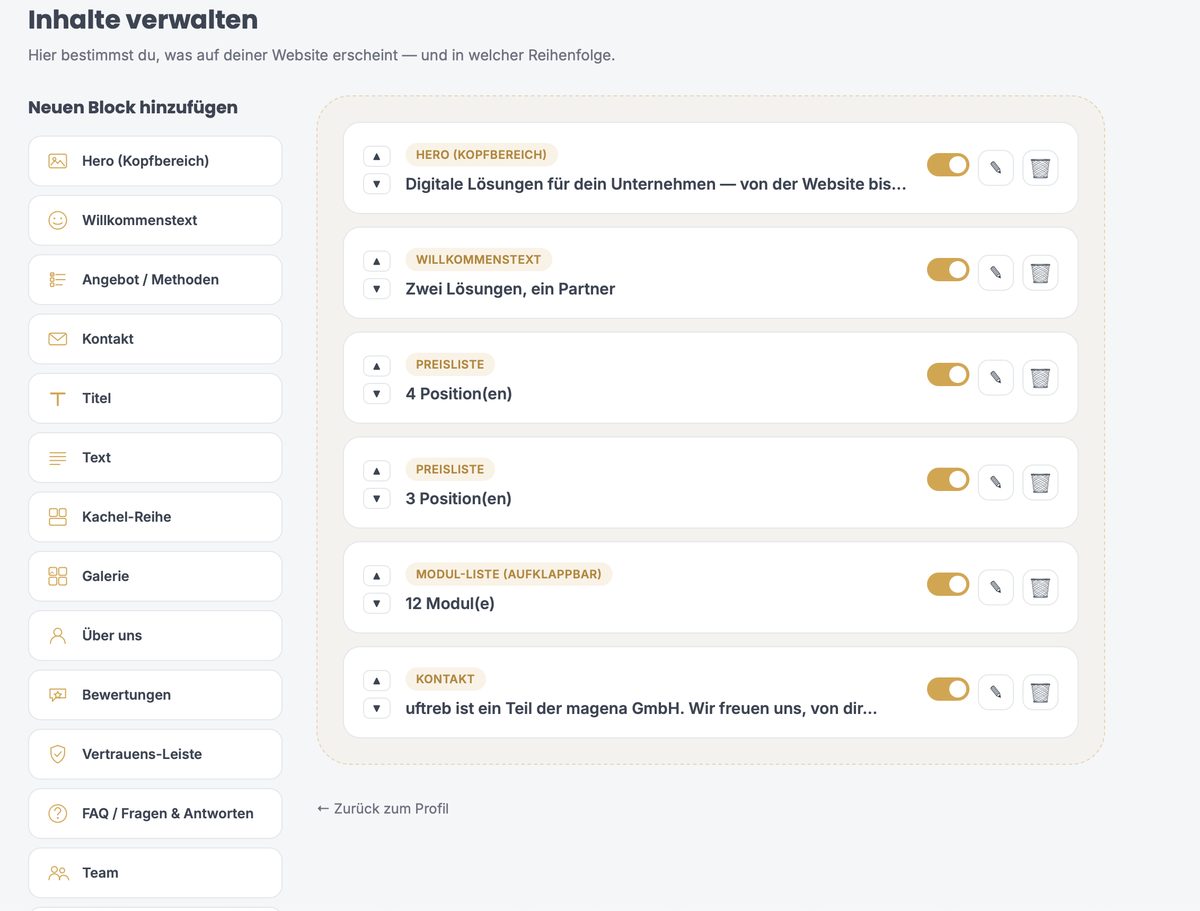Delete the Preisliste block with 3 Position(en)
Screen dimensions: 1200x911
1040,483
